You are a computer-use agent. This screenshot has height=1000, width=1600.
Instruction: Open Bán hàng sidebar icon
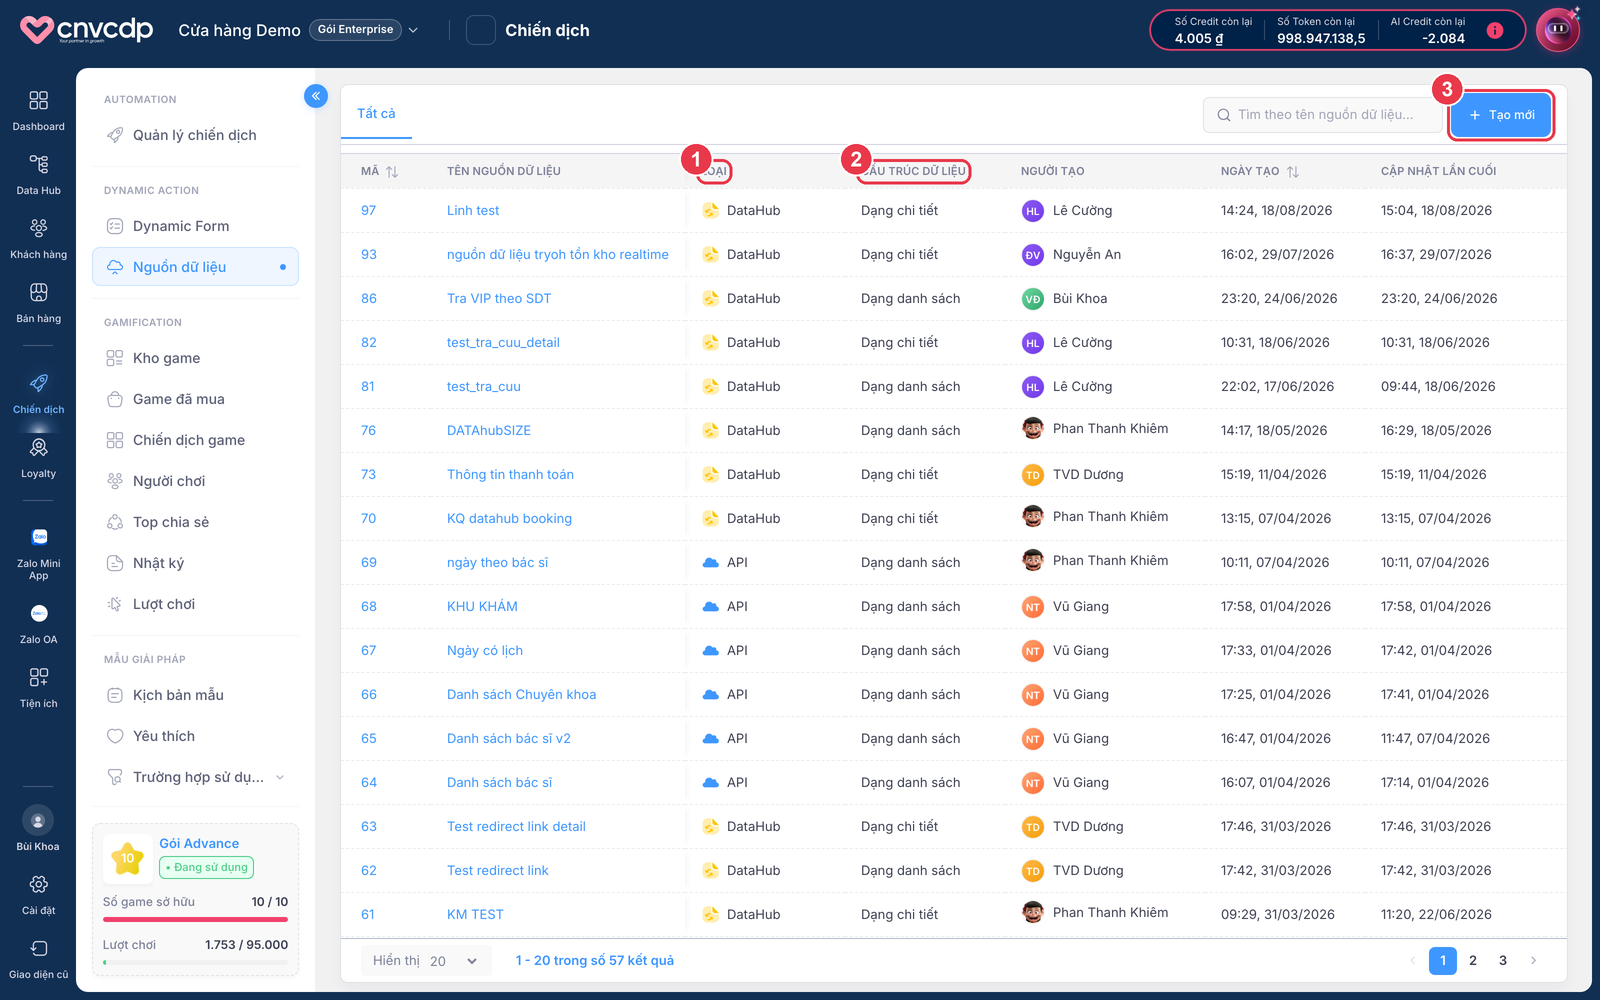click(38, 292)
